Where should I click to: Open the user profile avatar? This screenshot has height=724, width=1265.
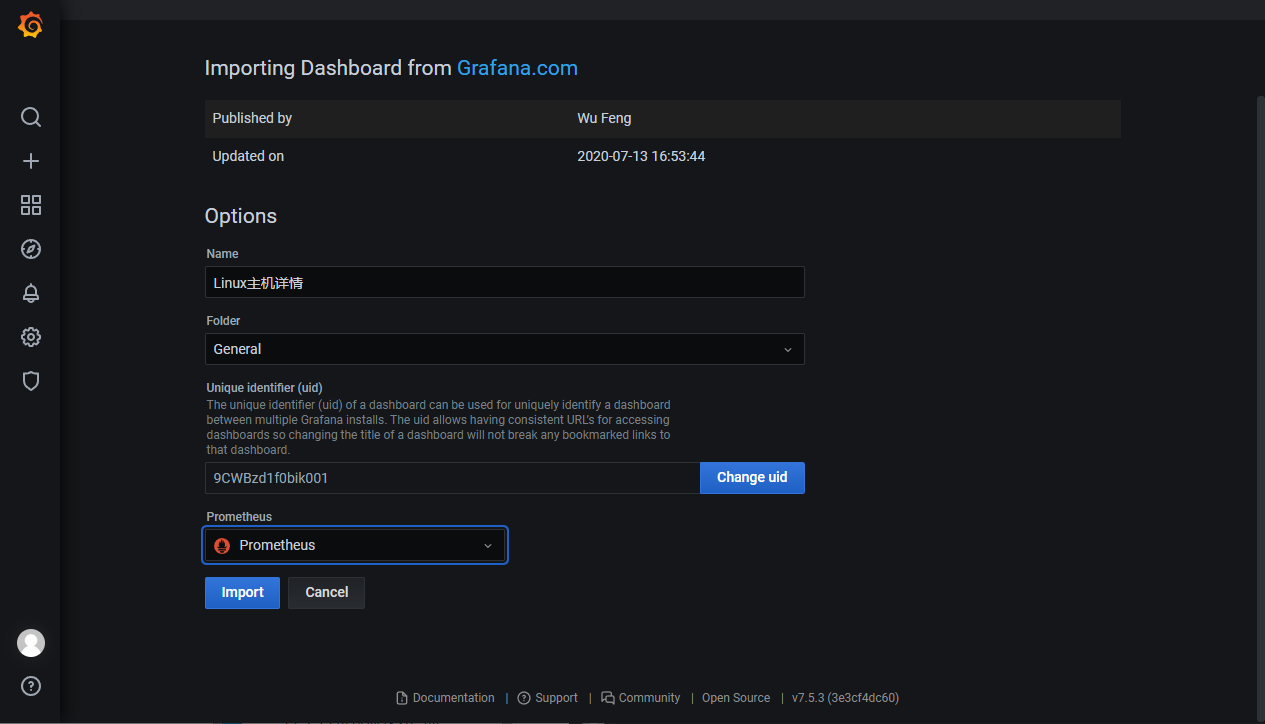[x=31, y=643]
